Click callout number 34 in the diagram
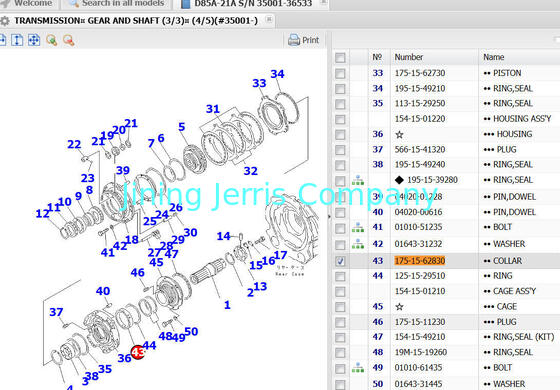Viewport: 560px width, 390px height. (278, 74)
